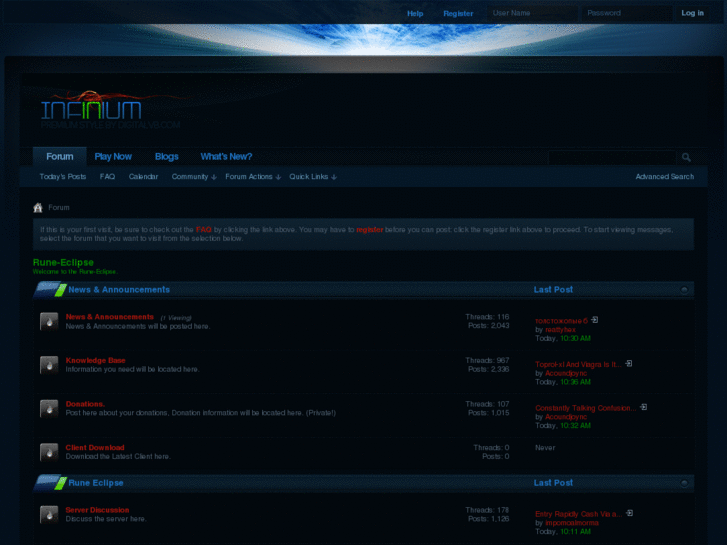Image resolution: width=727 pixels, height=545 pixels.
Task: Open the What's New? tab
Action: (226, 156)
